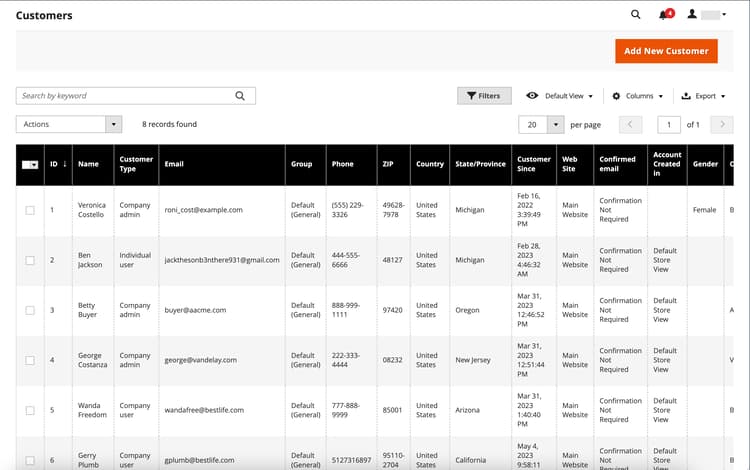Click email roni_cost@example.com
Viewport: 750px width, 470px height.
click(x=204, y=210)
